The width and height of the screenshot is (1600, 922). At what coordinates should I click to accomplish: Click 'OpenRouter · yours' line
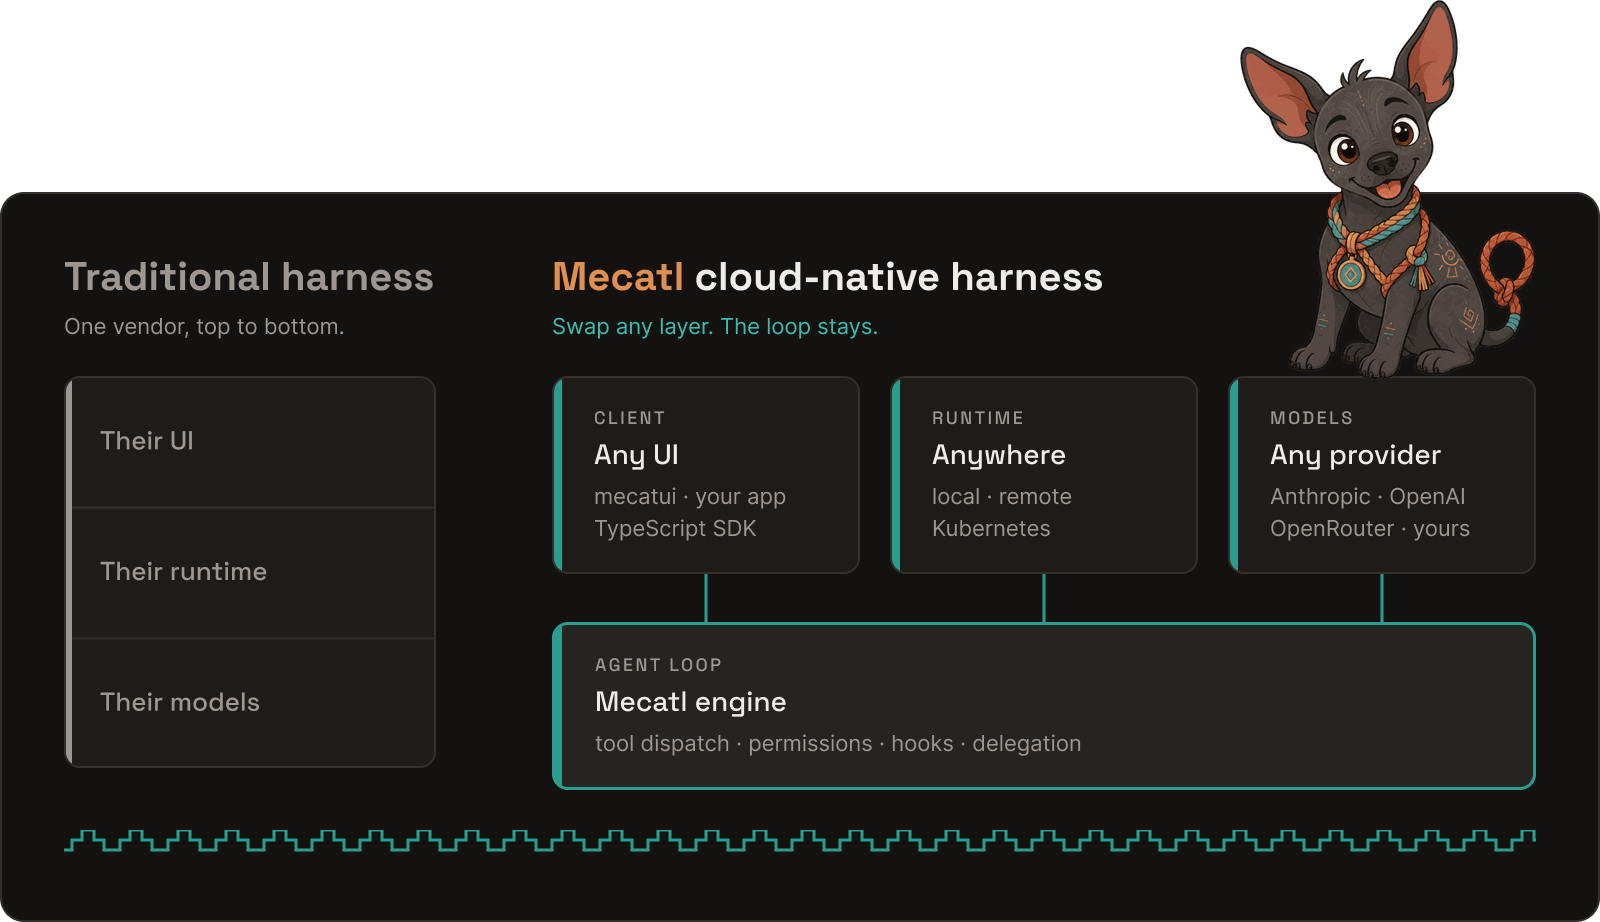pos(1370,529)
